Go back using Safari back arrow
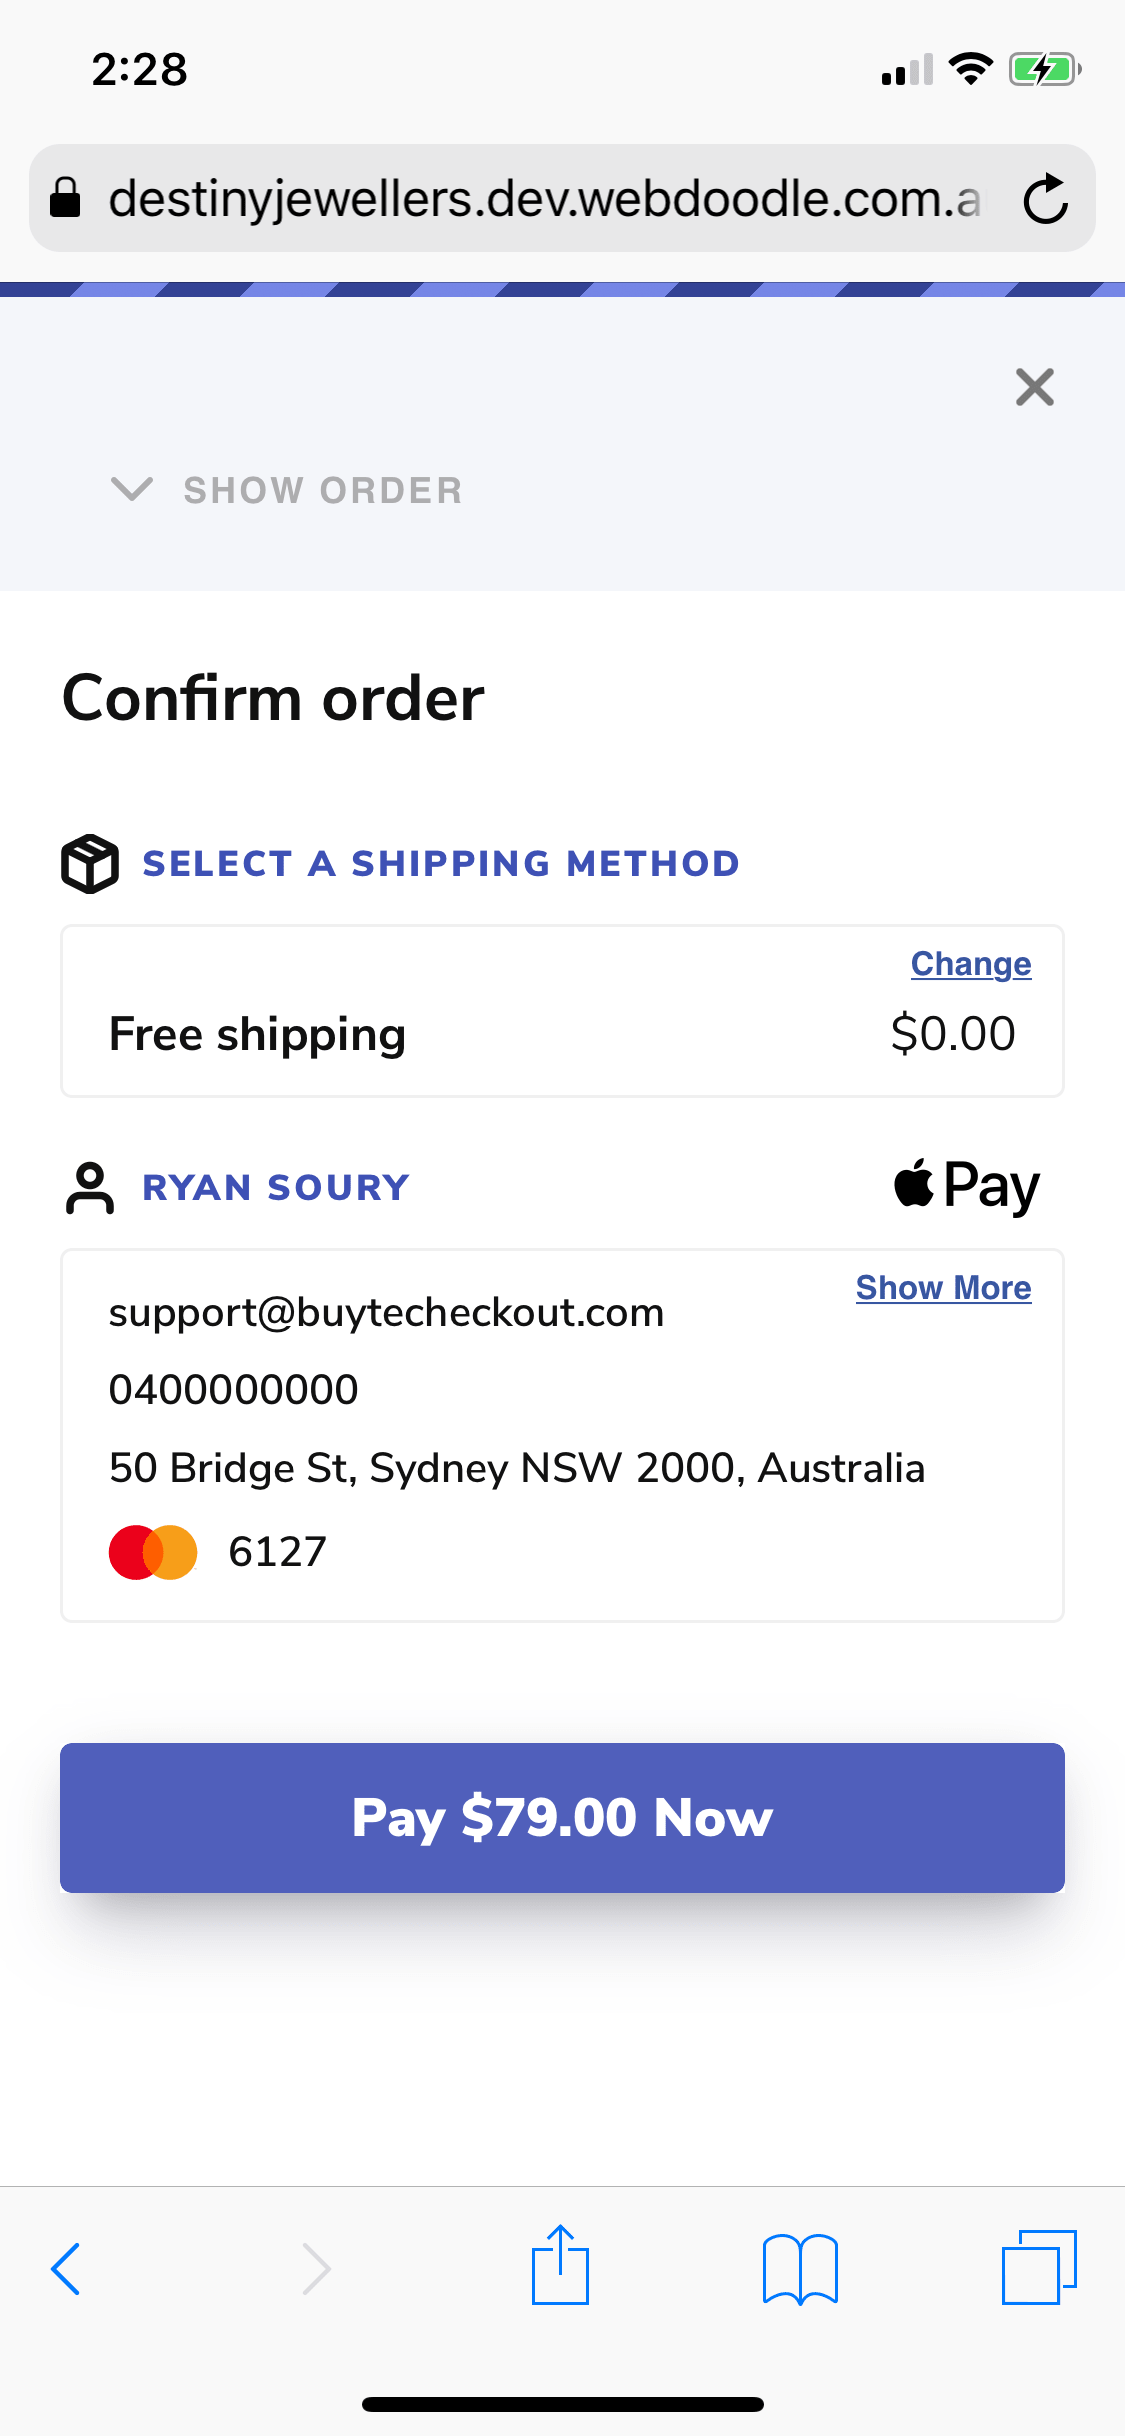The image size is (1125, 2436). point(66,2268)
